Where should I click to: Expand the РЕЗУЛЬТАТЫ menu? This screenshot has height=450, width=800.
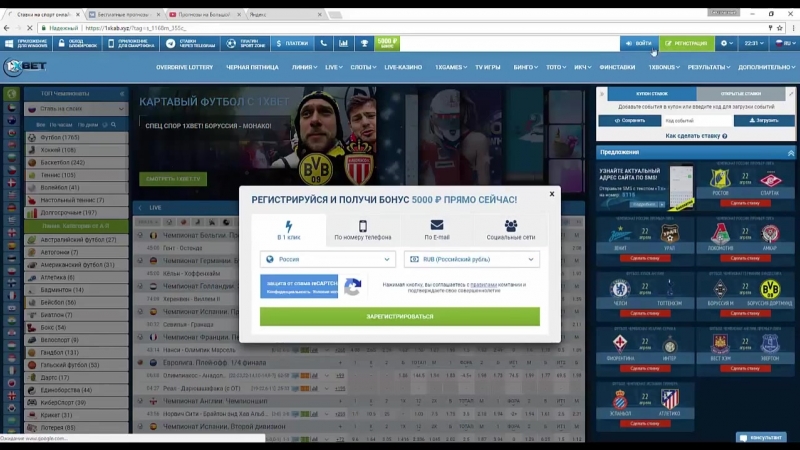click(x=709, y=67)
